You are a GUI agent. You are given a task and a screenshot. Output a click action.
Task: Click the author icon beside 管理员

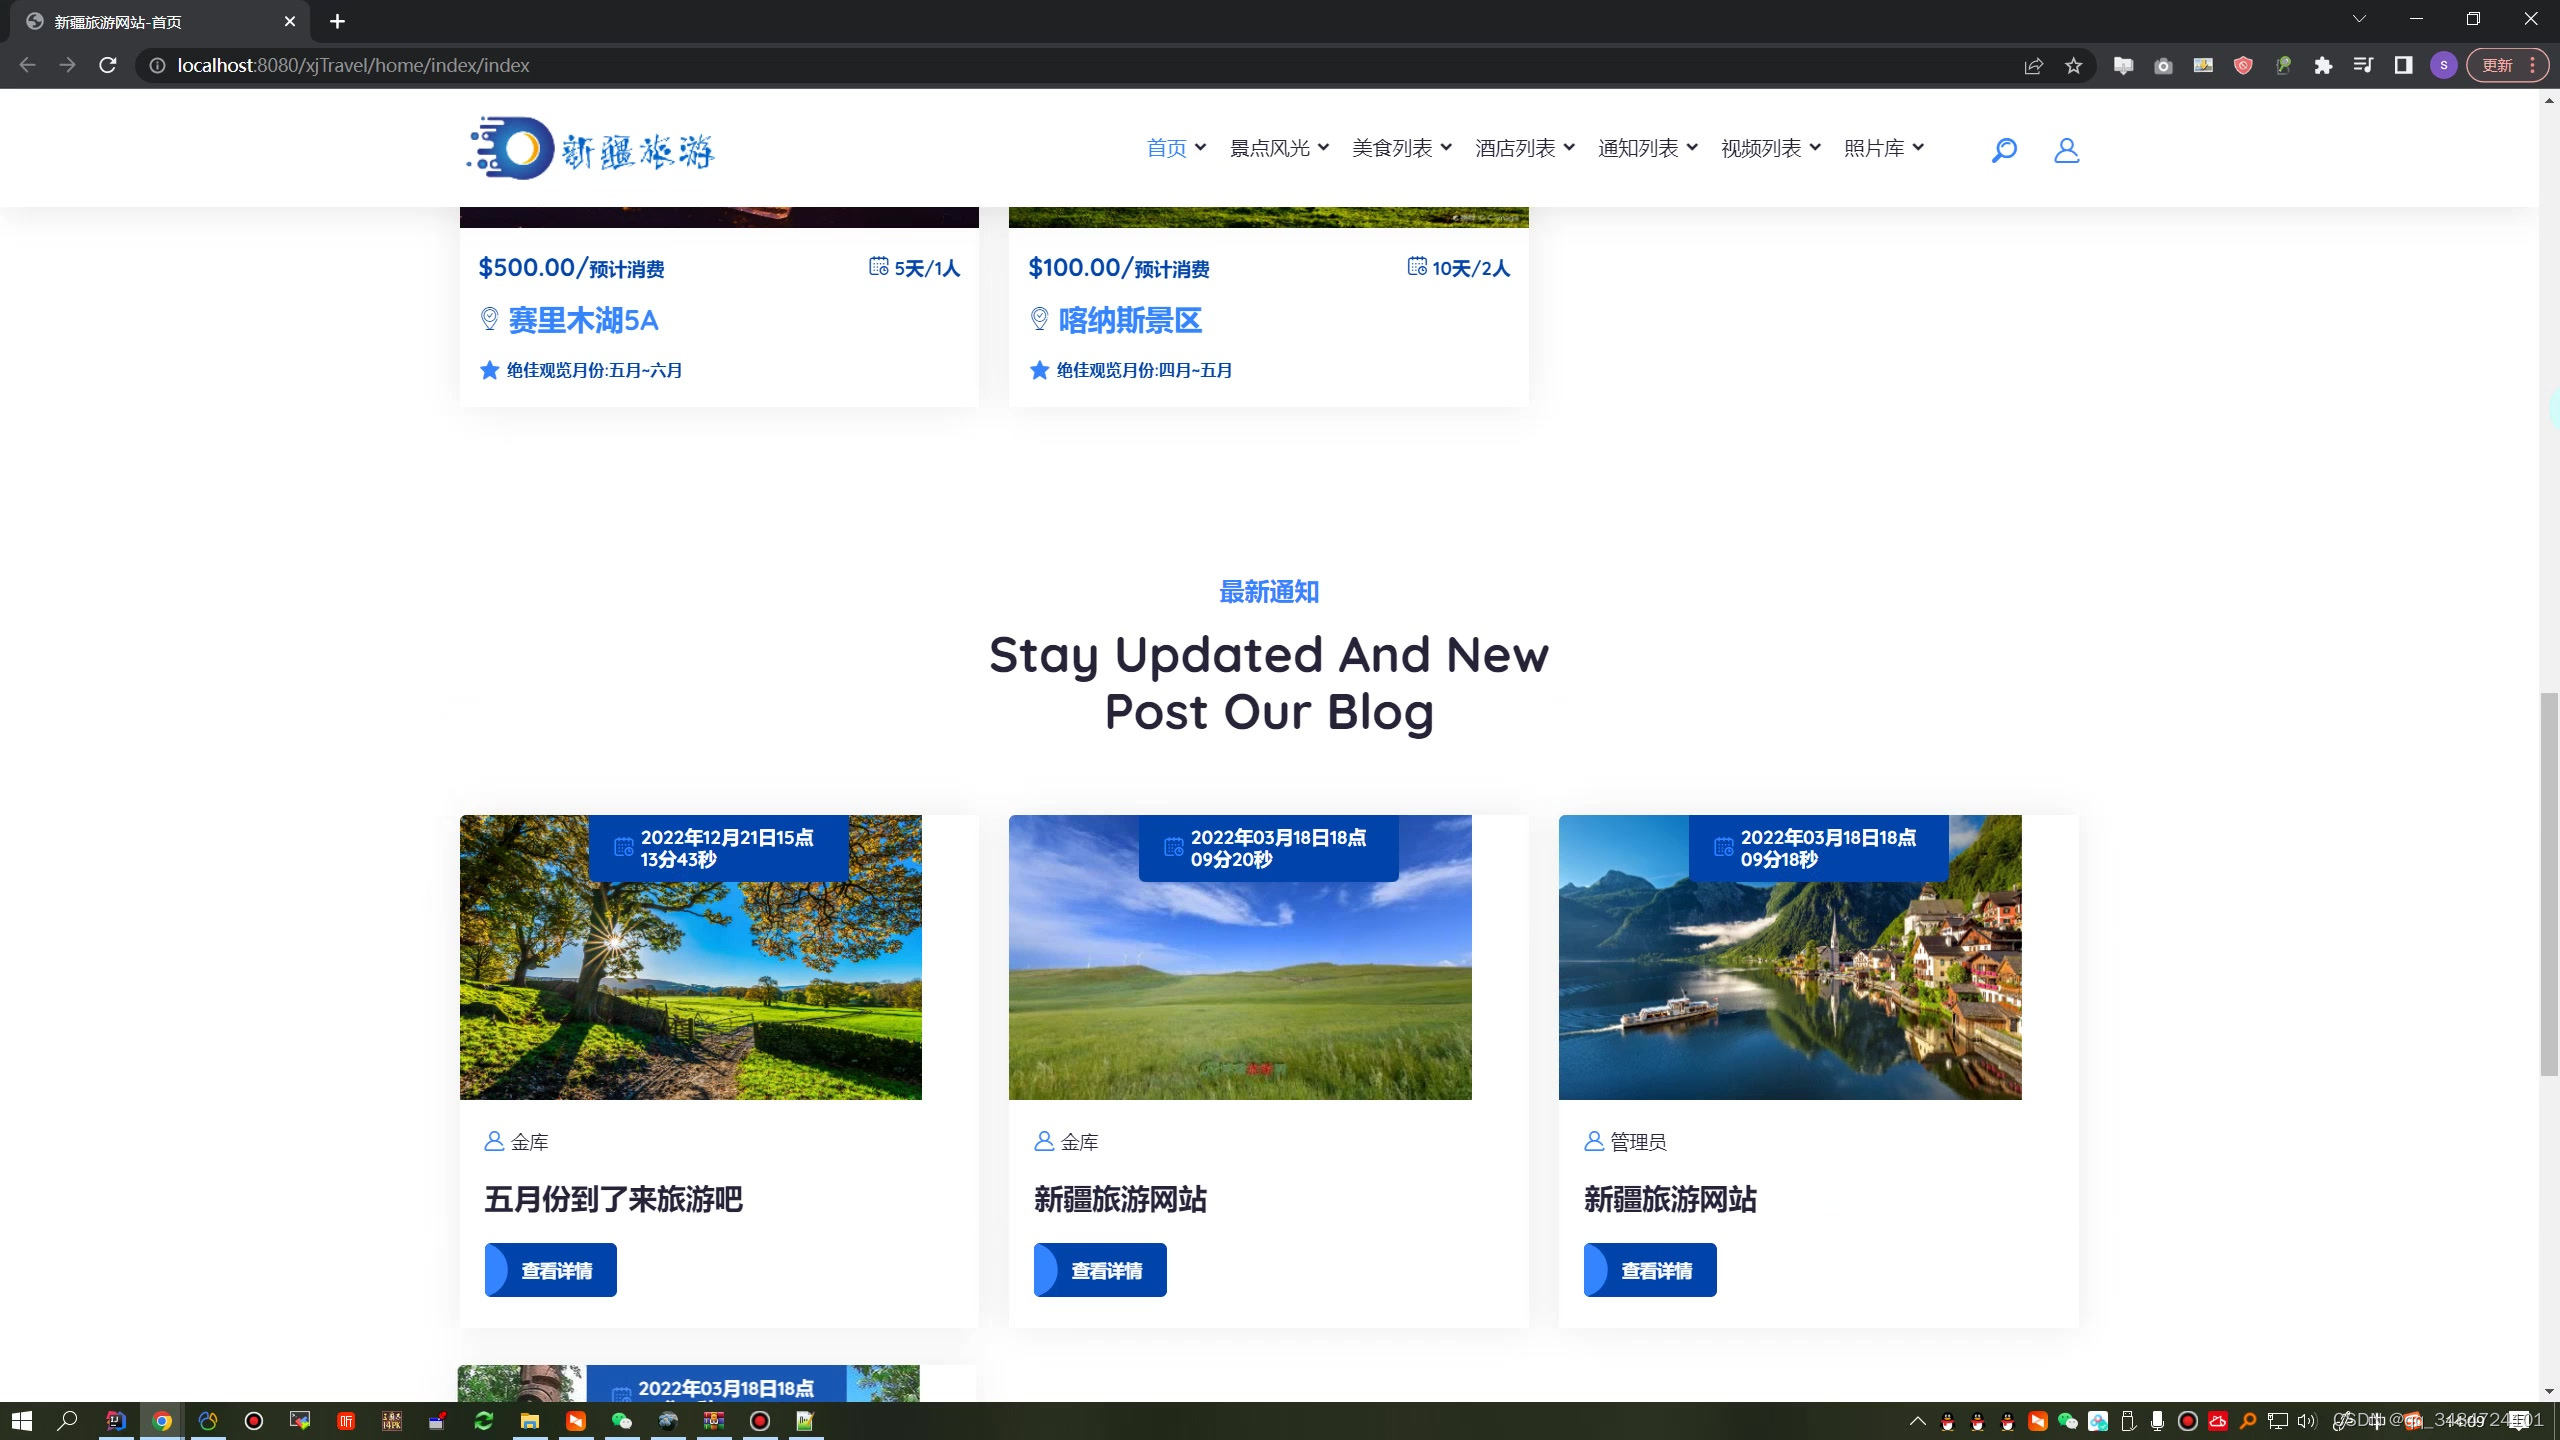click(x=1592, y=1141)
